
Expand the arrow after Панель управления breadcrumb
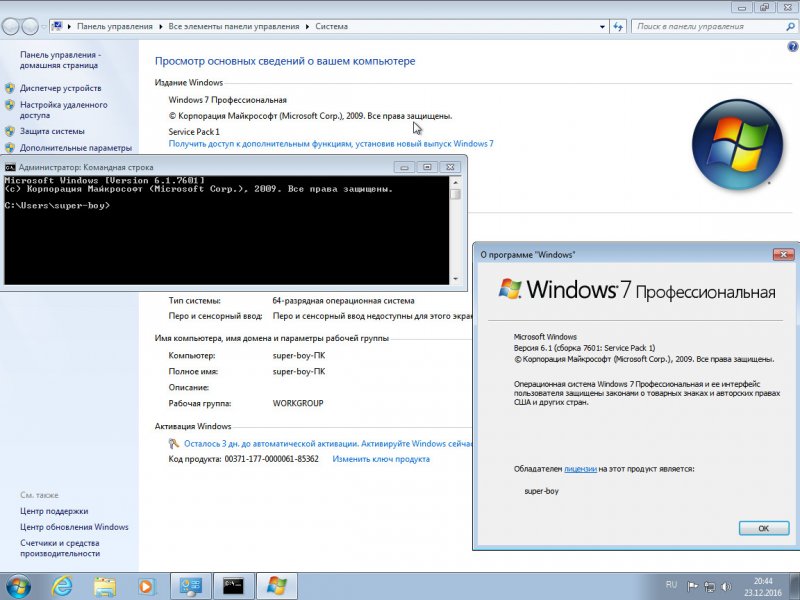pyautogui.click(x=161, y=27)
